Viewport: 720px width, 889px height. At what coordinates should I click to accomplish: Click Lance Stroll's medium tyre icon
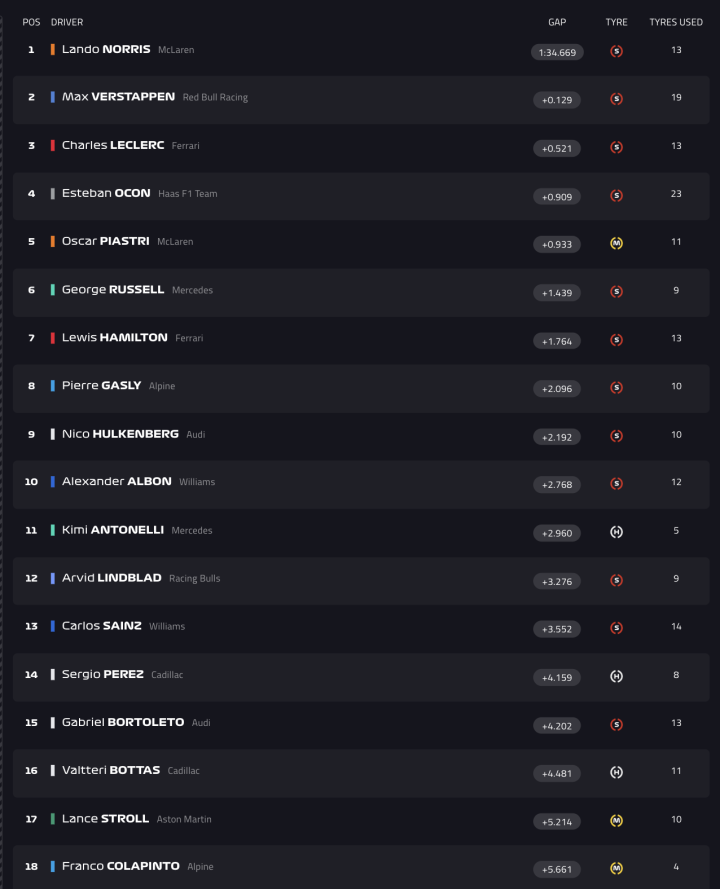coord(616,820)
